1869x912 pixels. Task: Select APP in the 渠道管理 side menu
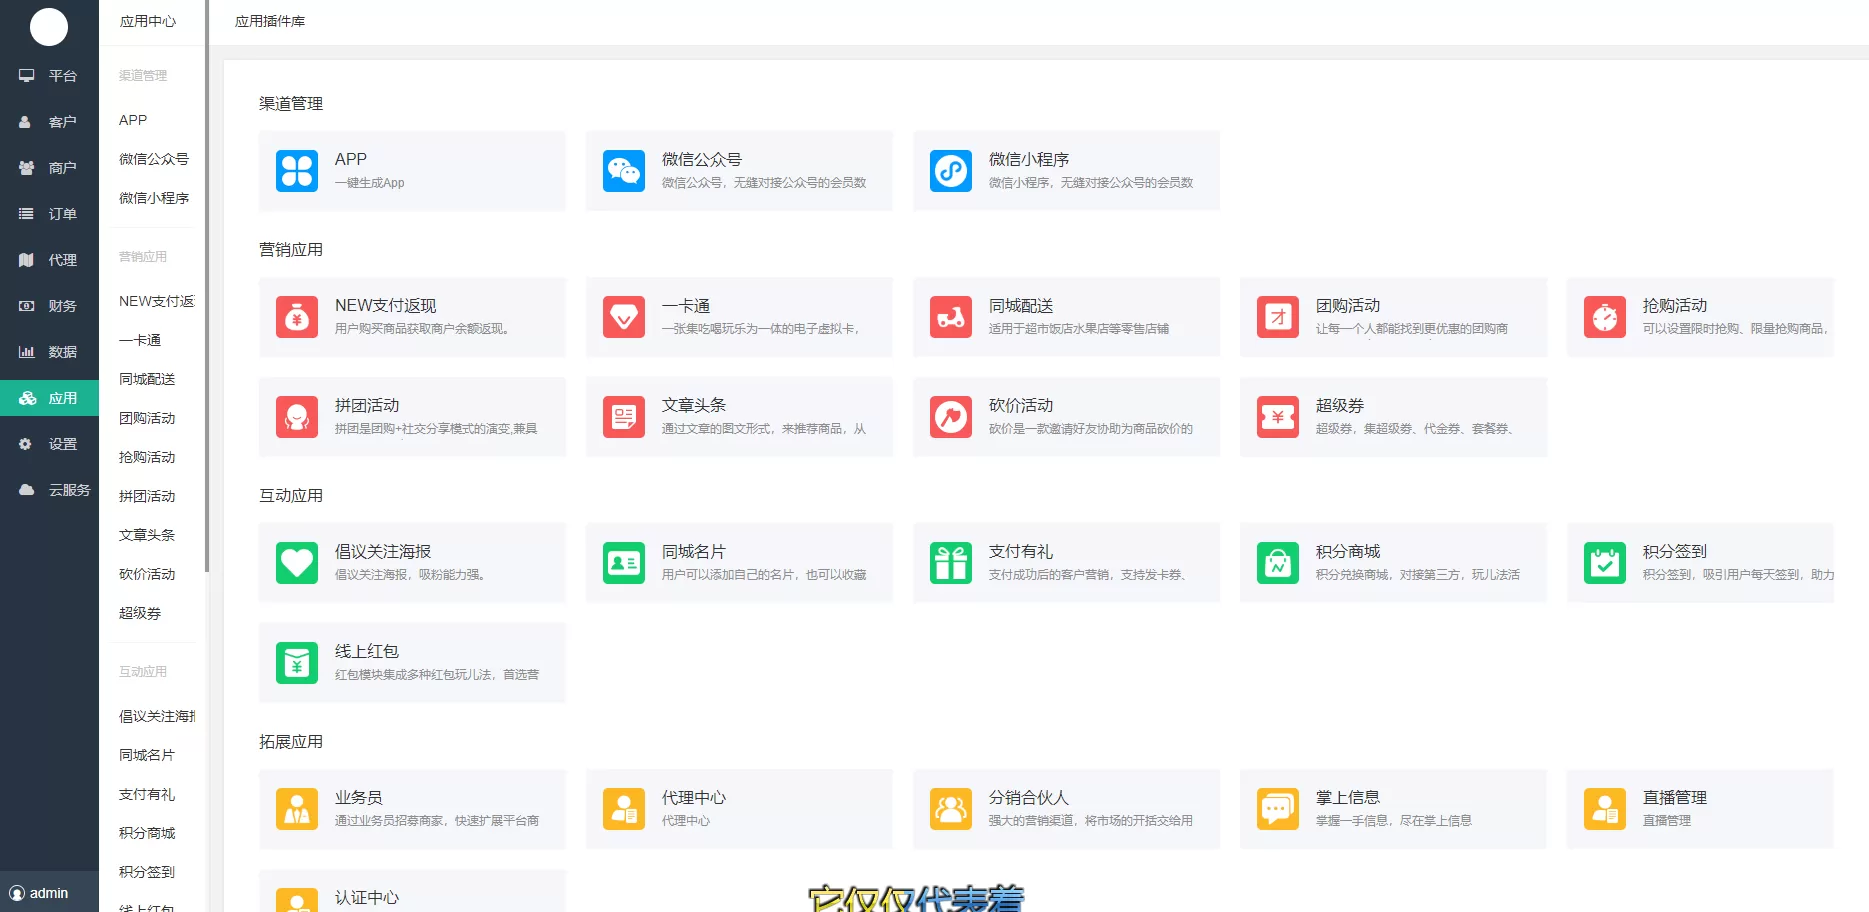tap(132, 119)
